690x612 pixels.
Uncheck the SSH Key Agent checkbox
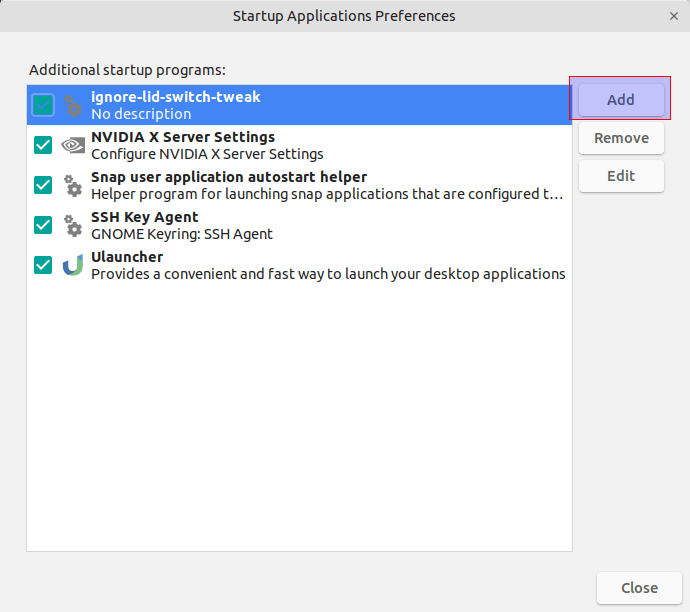(x=43, y=225)
